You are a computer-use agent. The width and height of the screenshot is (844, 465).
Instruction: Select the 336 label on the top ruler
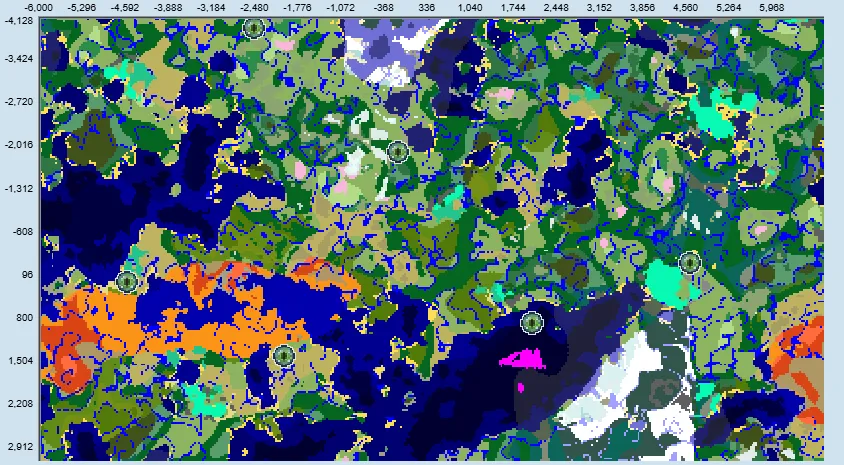click(426, 7)
